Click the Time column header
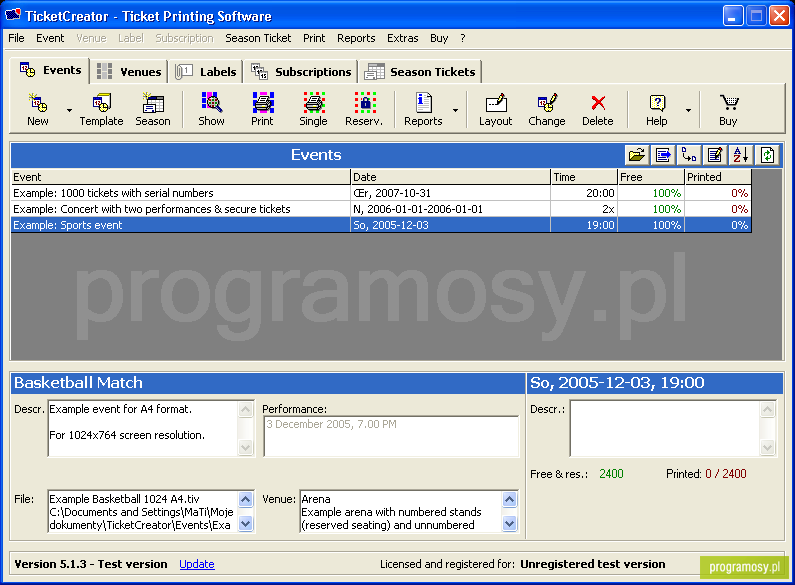The image size is (795, 585). (x=584, y=177)
